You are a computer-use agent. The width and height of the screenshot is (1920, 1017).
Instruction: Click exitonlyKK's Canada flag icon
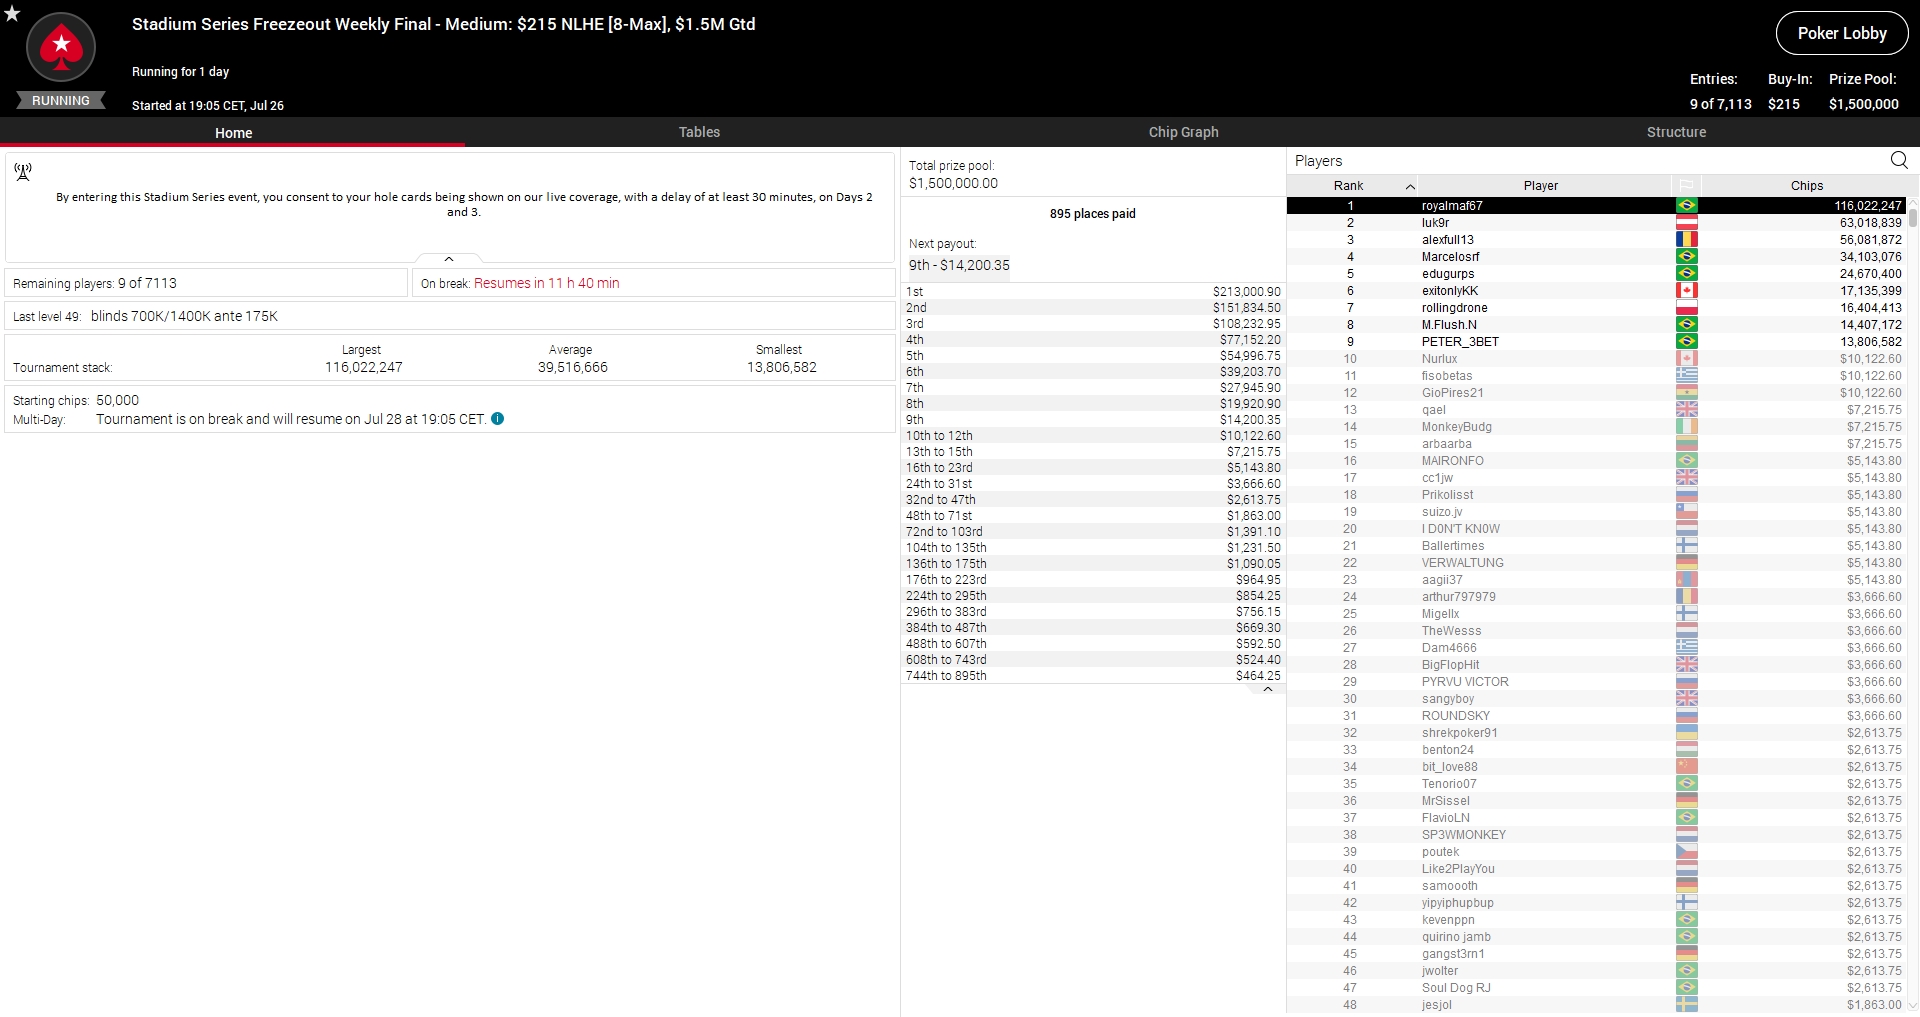(1687, 291)
